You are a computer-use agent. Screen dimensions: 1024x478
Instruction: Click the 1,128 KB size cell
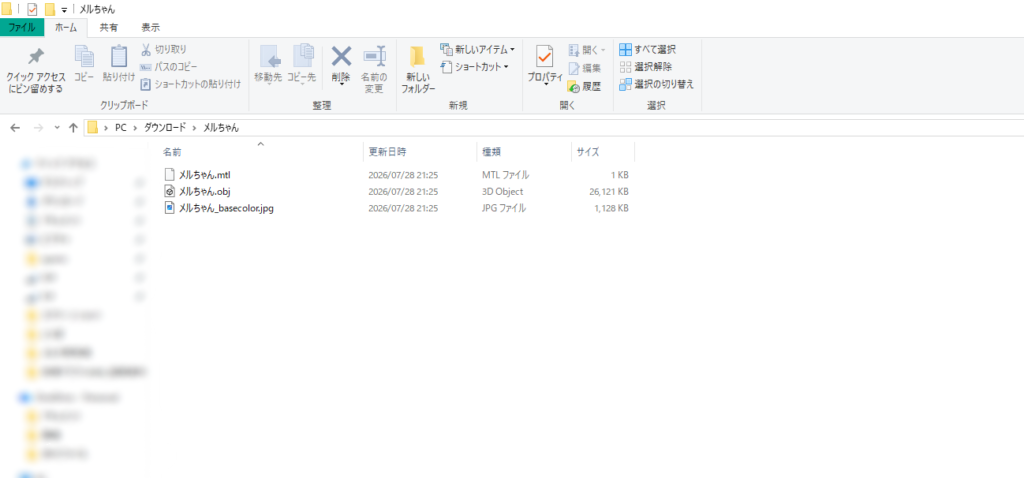[x=611, y=208]
